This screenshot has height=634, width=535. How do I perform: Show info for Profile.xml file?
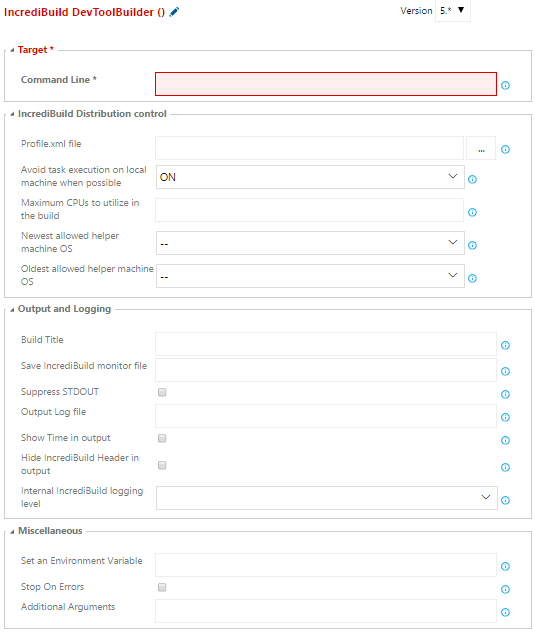505,149
